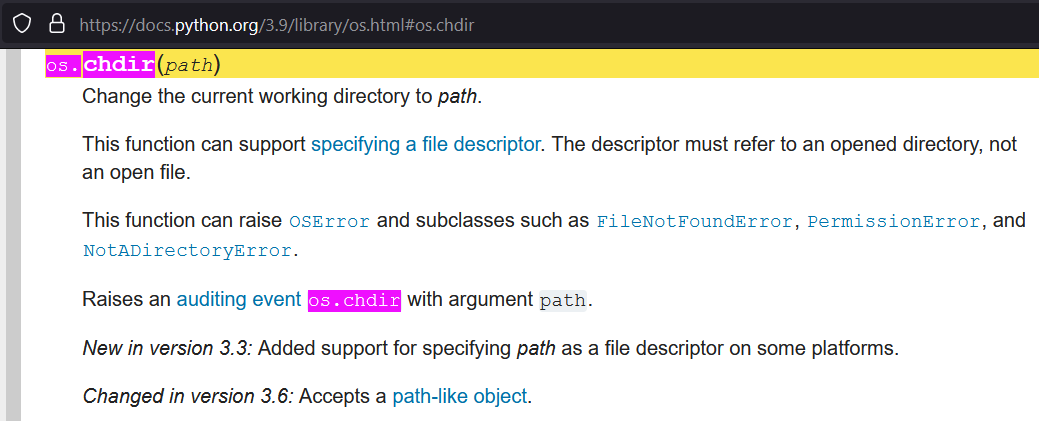
Task: Click the empty yellow area of the highlighted heading
Action: (620, 66)
